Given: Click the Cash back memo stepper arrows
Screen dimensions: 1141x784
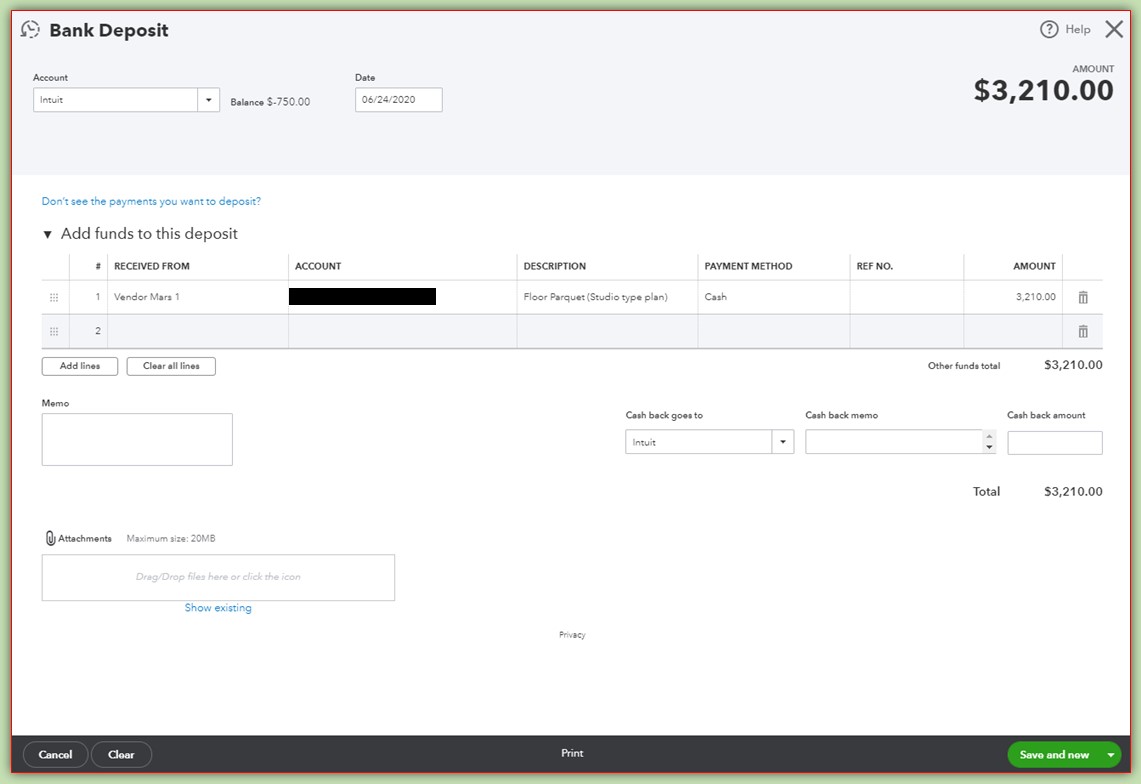Looking at the screenshot, I should pos(990,441).
